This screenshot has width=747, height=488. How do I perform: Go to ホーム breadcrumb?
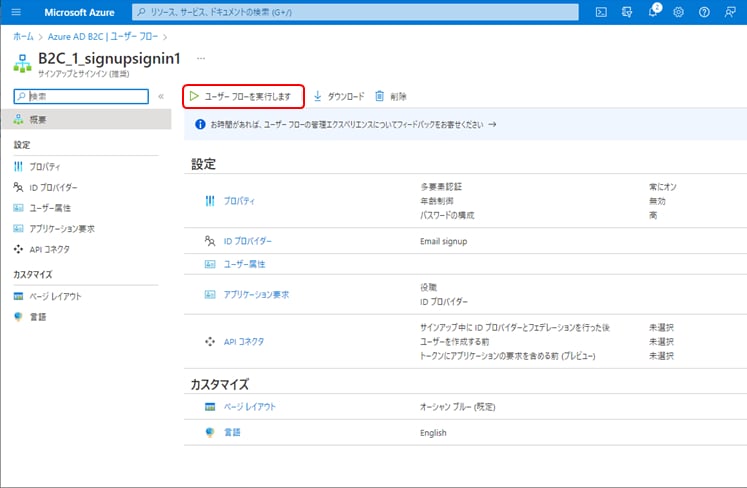pyautogui.click(x=23, y=37)
